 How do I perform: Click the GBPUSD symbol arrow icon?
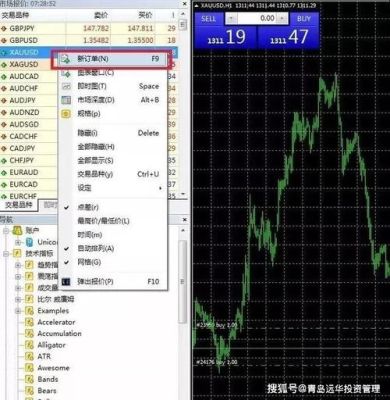(4, 41)
